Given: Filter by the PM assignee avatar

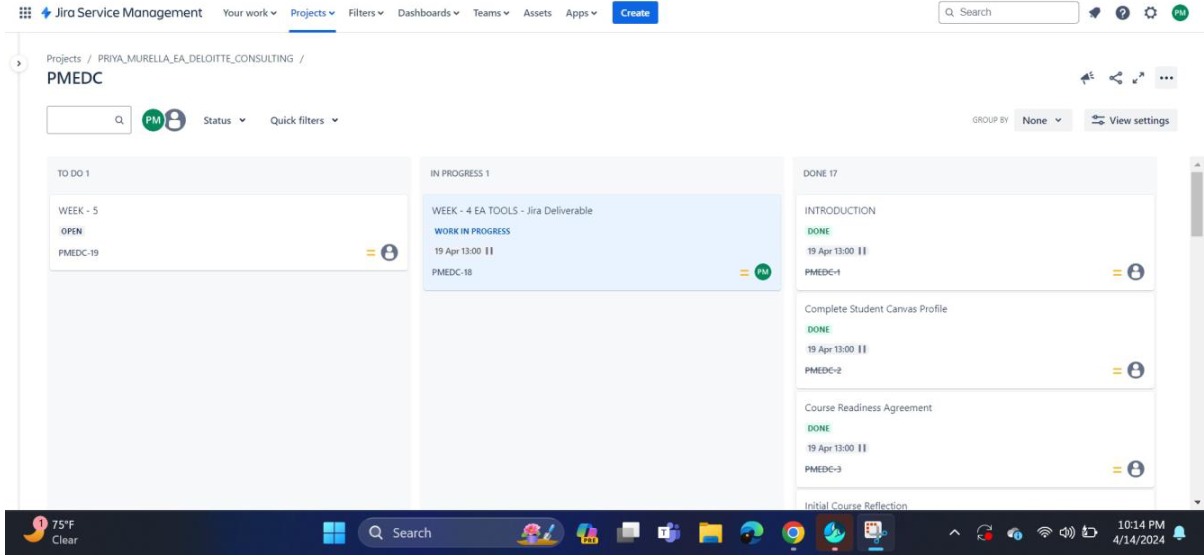Looking at the screenshot, I should pyautogui.click(x=153, y=120).
